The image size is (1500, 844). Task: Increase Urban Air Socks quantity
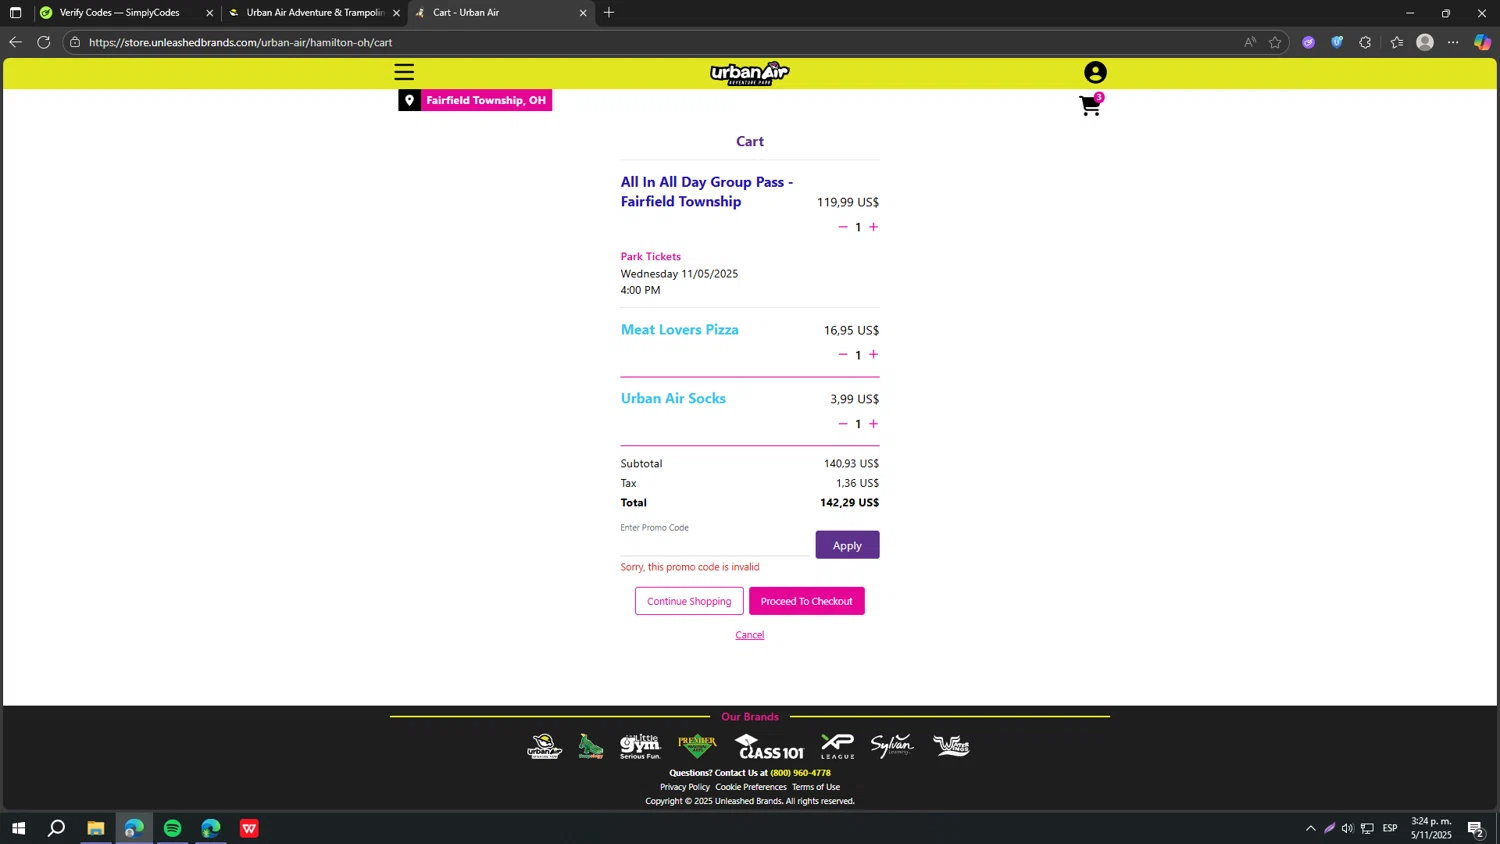873,424
